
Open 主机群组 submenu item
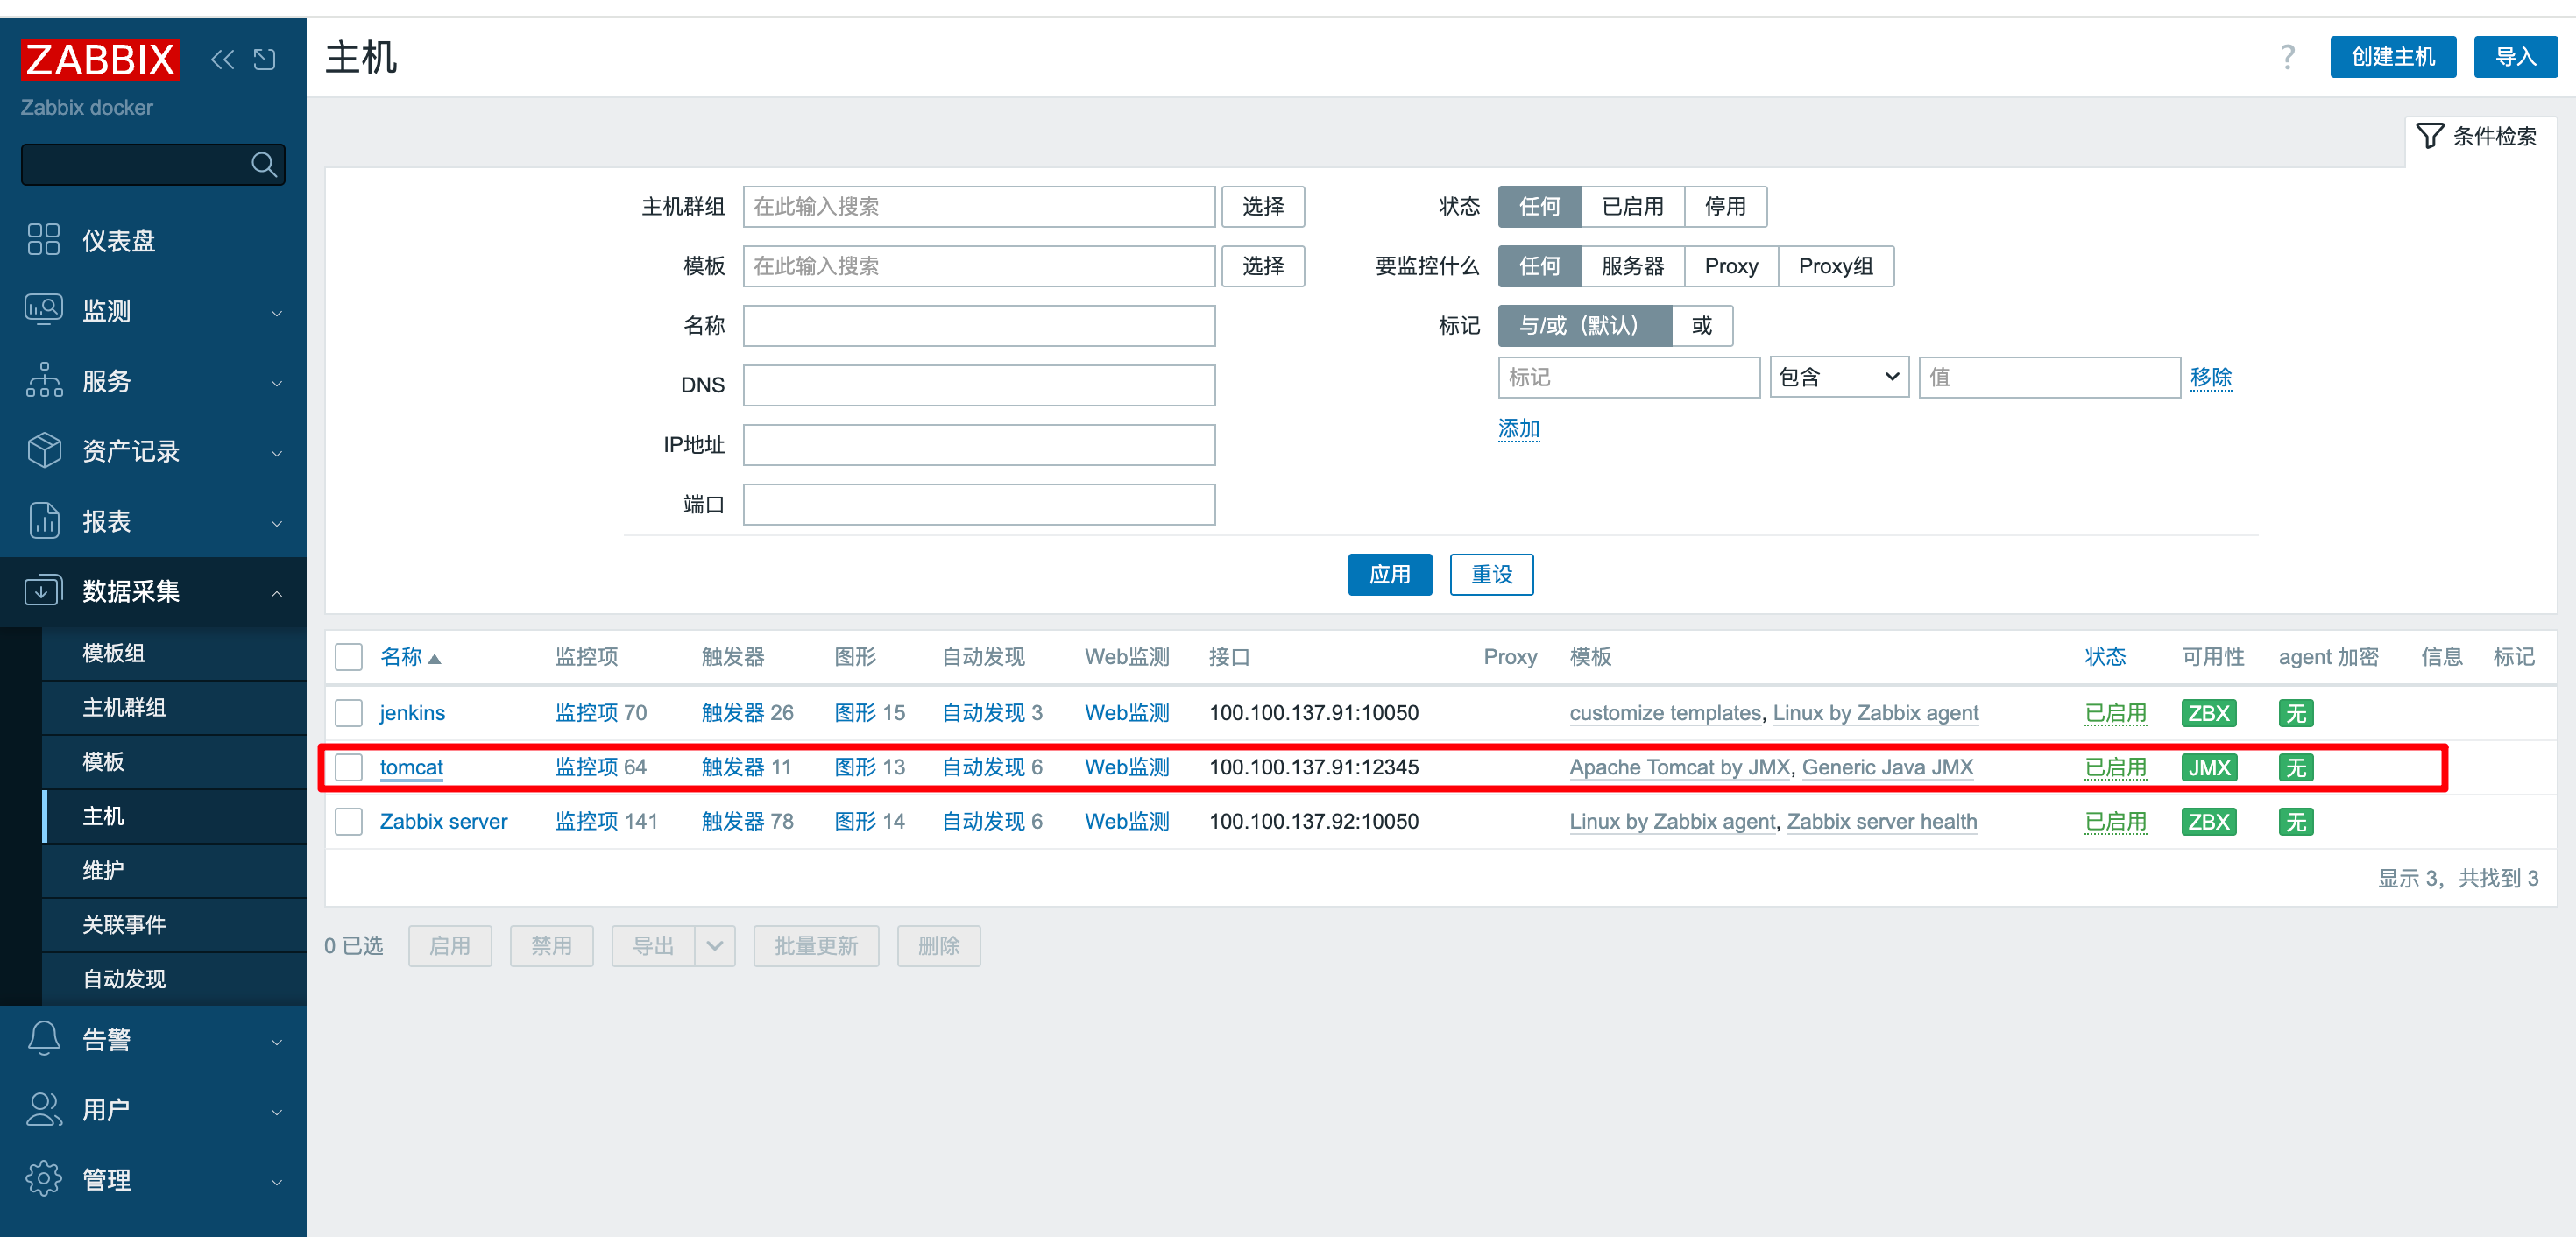coord(174,707)
